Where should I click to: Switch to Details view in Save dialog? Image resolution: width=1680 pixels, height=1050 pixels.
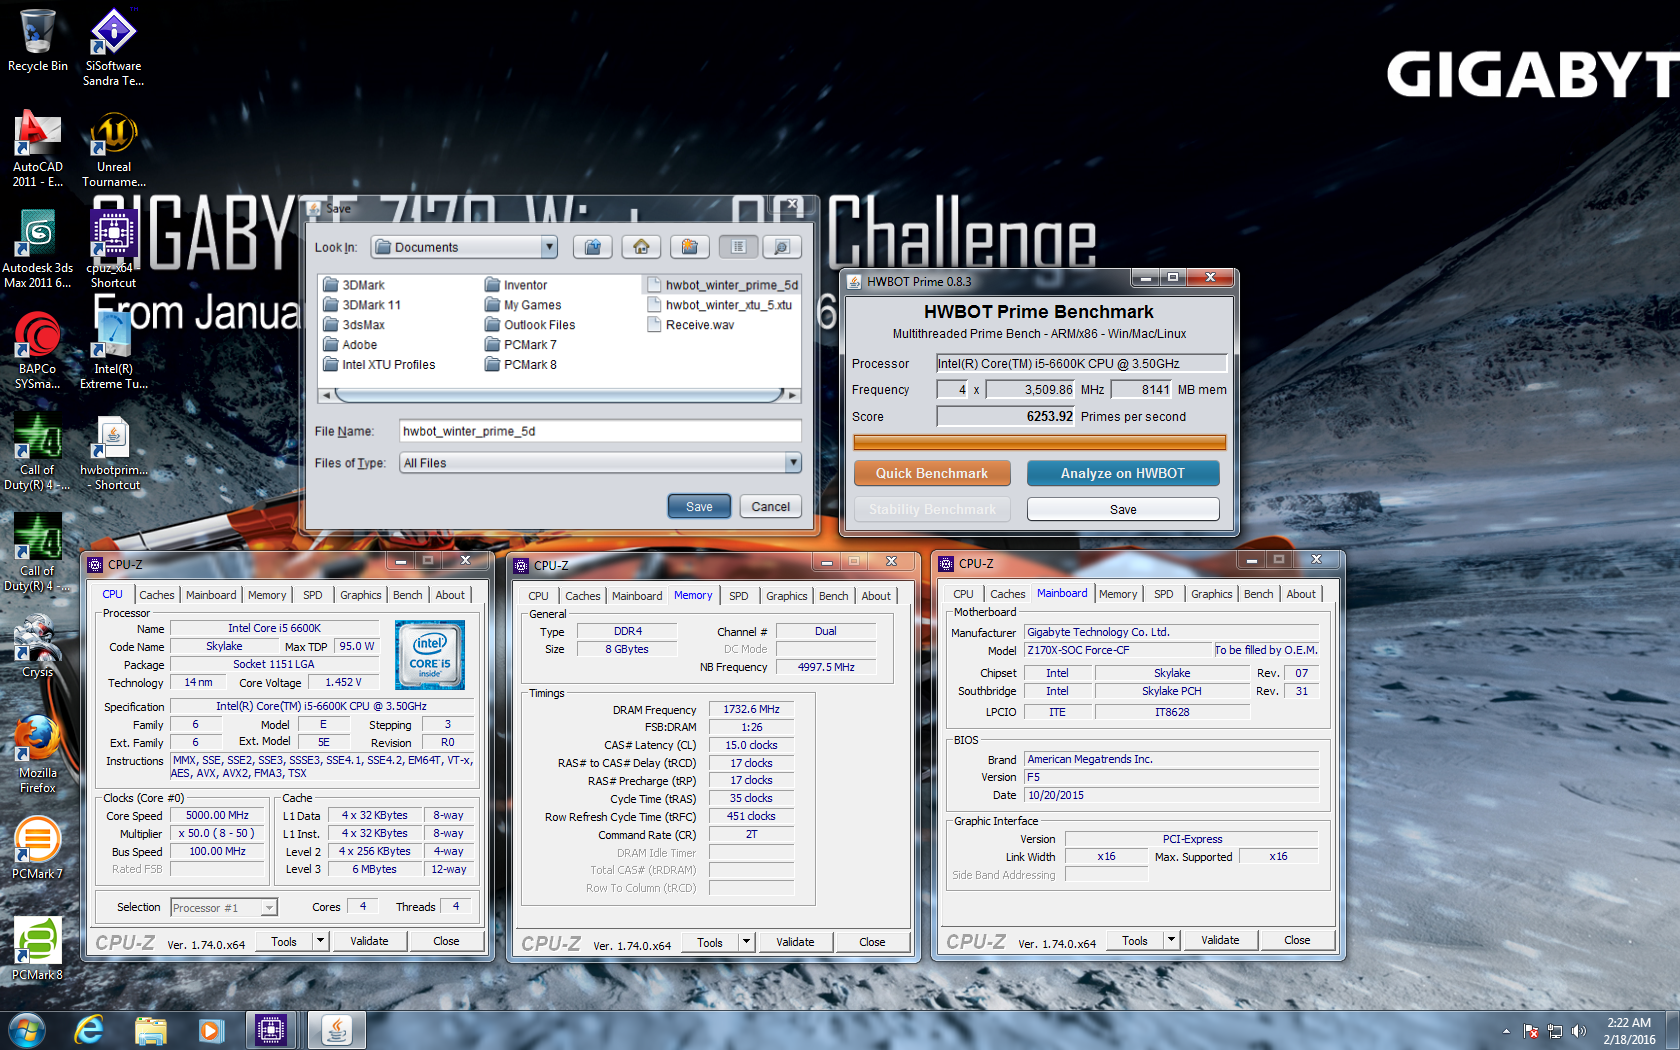(x=781, y=247)
